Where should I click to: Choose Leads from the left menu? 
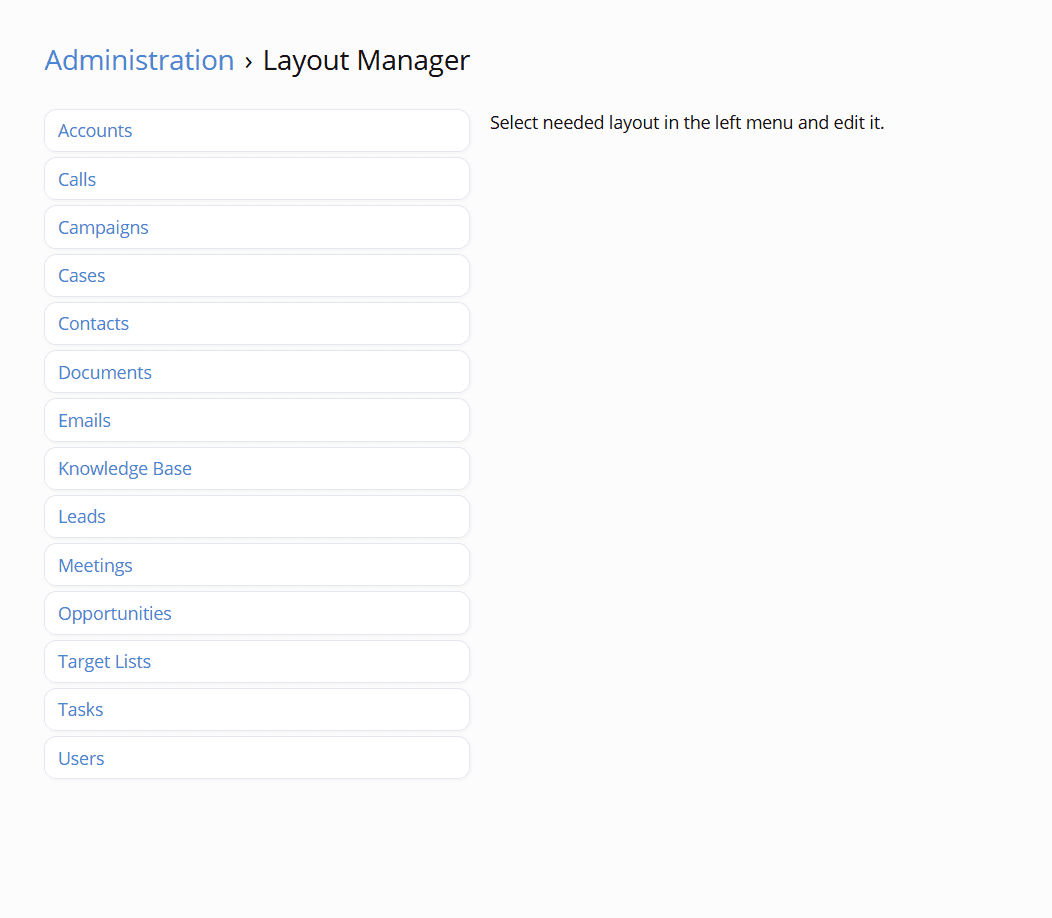[81, 517]
